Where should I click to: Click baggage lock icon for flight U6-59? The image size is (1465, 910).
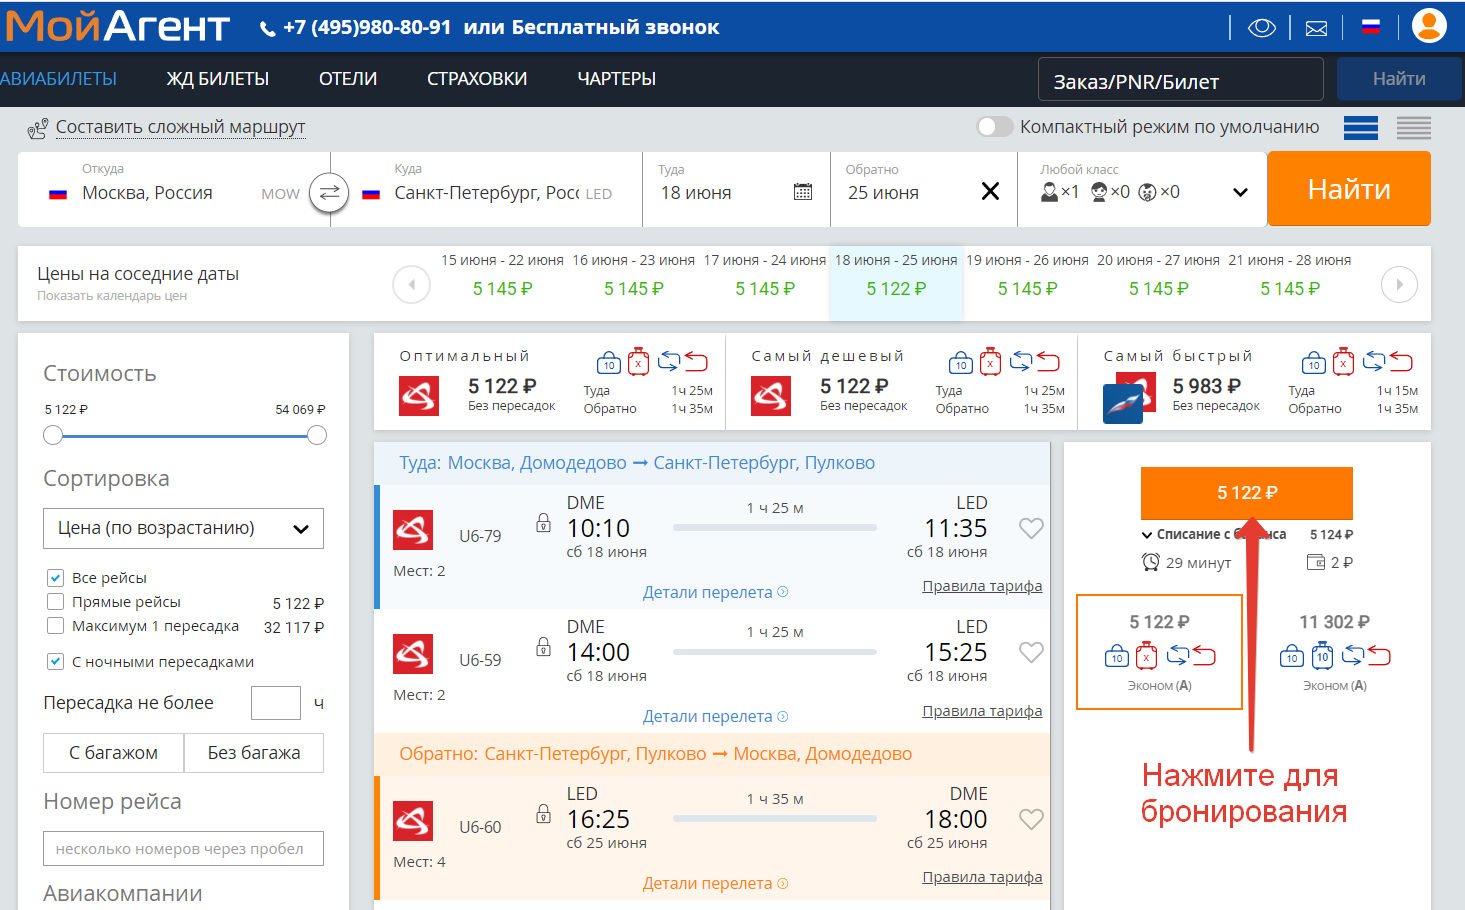[543, 646]
